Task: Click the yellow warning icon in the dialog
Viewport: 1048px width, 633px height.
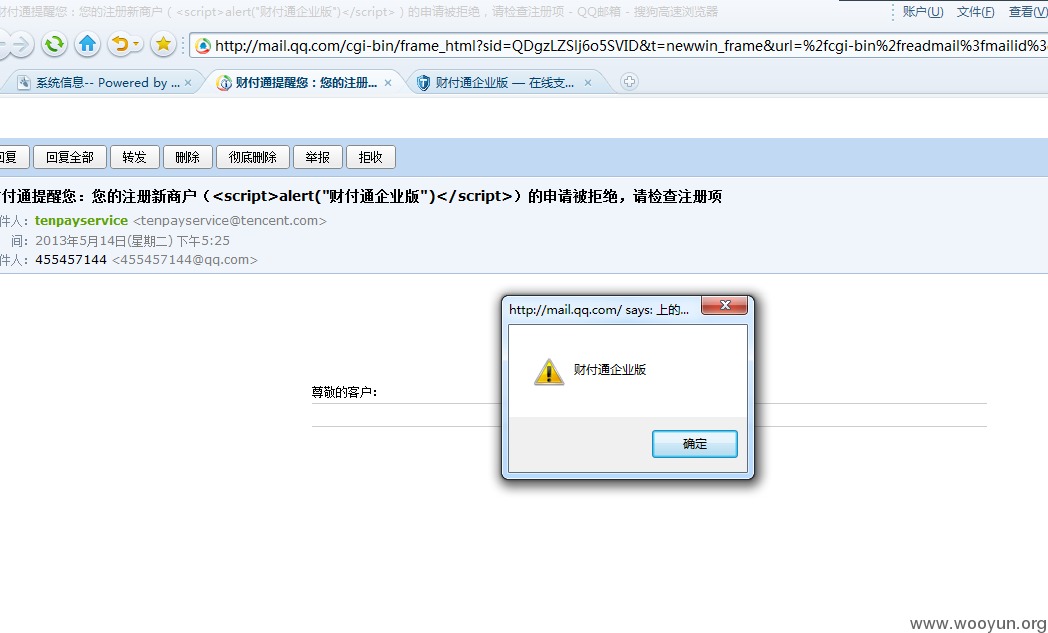Action: (549, 372)
